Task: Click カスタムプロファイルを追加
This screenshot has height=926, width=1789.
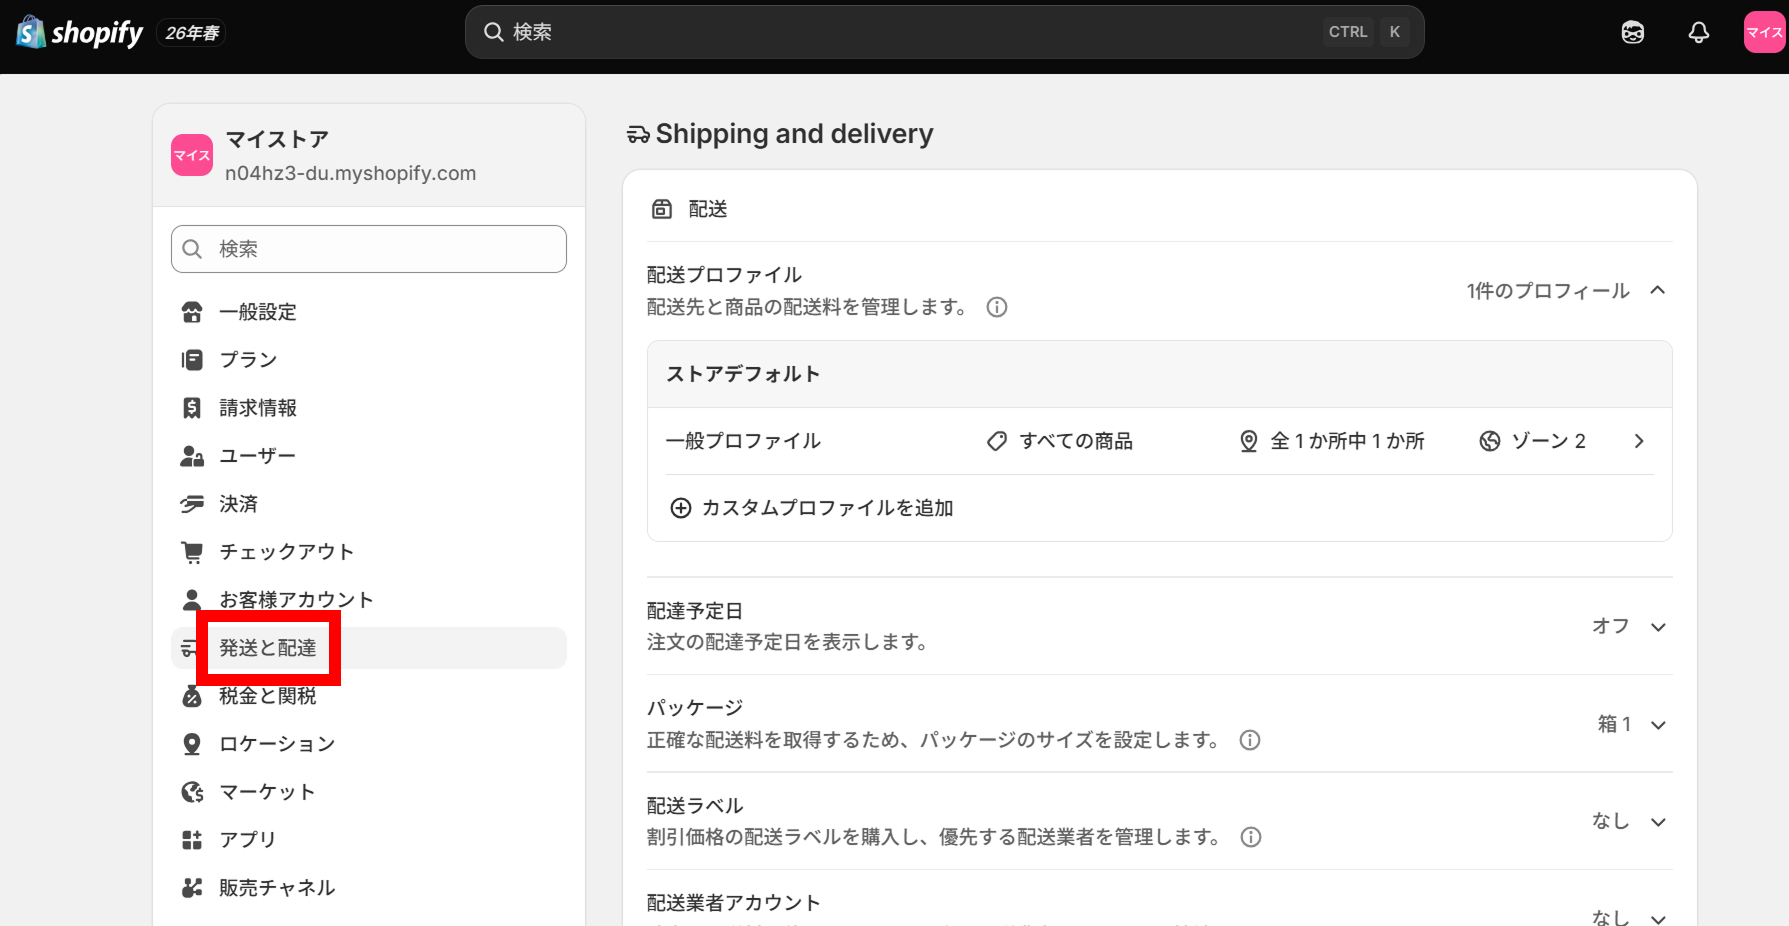Action: [827, 508]
